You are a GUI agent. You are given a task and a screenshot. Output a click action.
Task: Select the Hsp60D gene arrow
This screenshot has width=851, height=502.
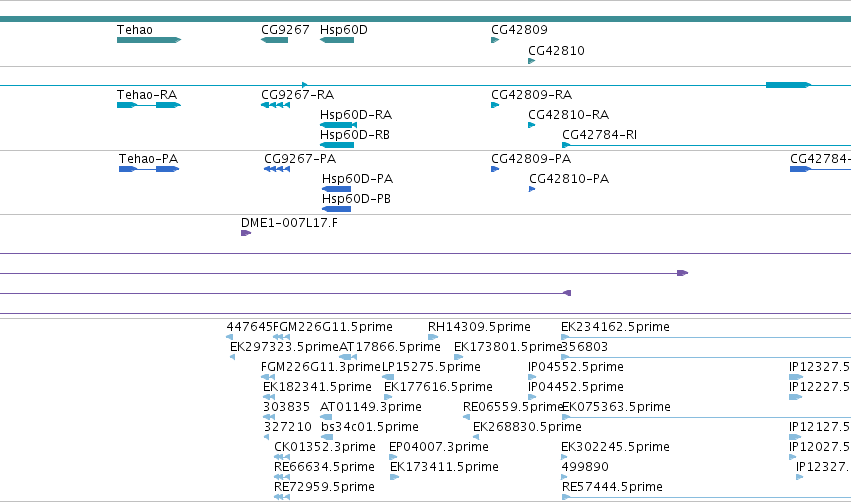(x=336, y=40)
